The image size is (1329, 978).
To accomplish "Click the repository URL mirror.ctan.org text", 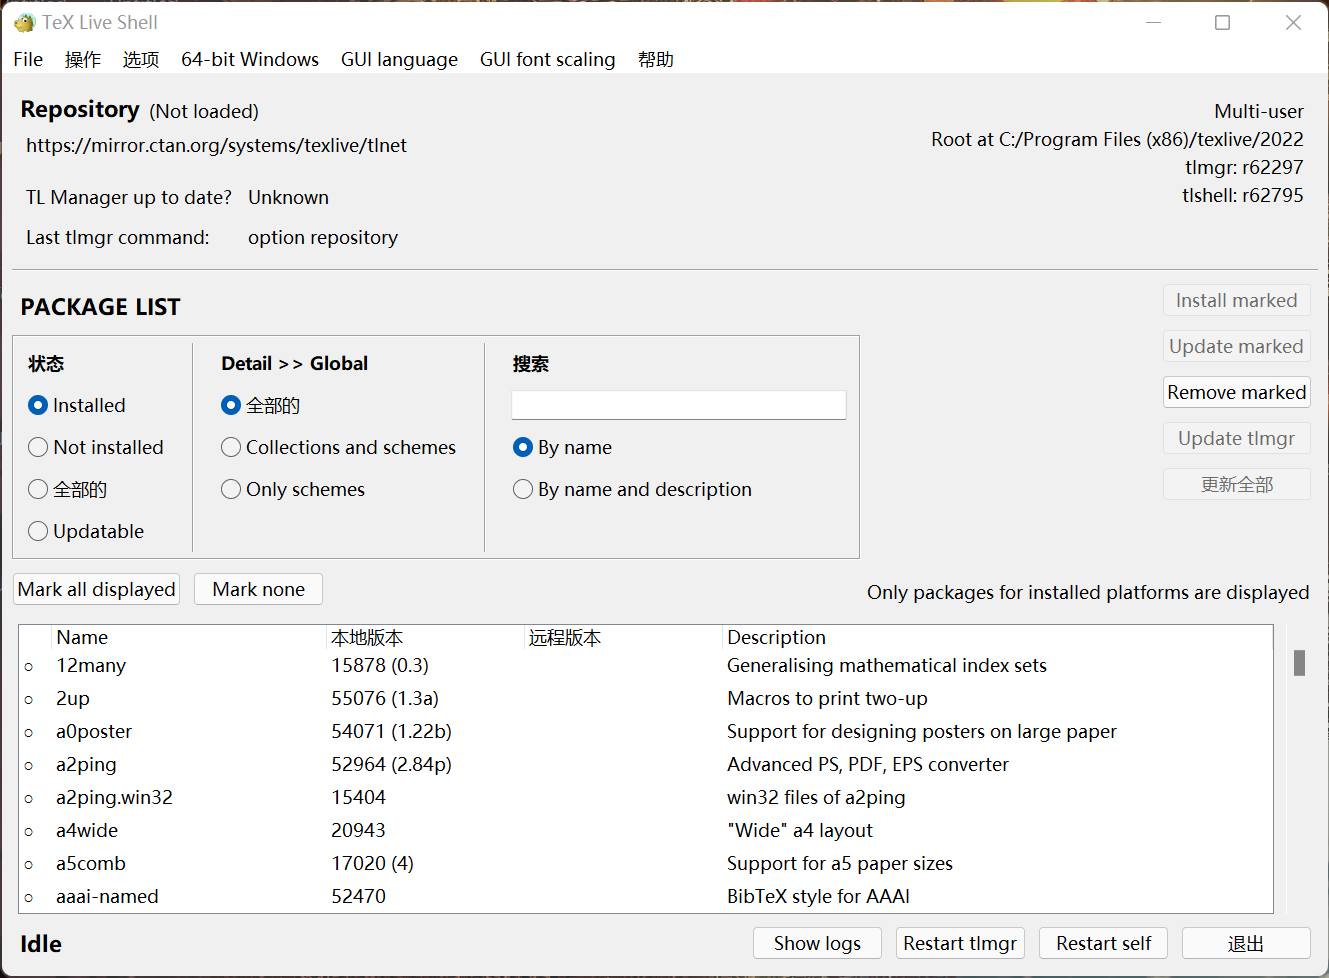I will coord(216,145).
